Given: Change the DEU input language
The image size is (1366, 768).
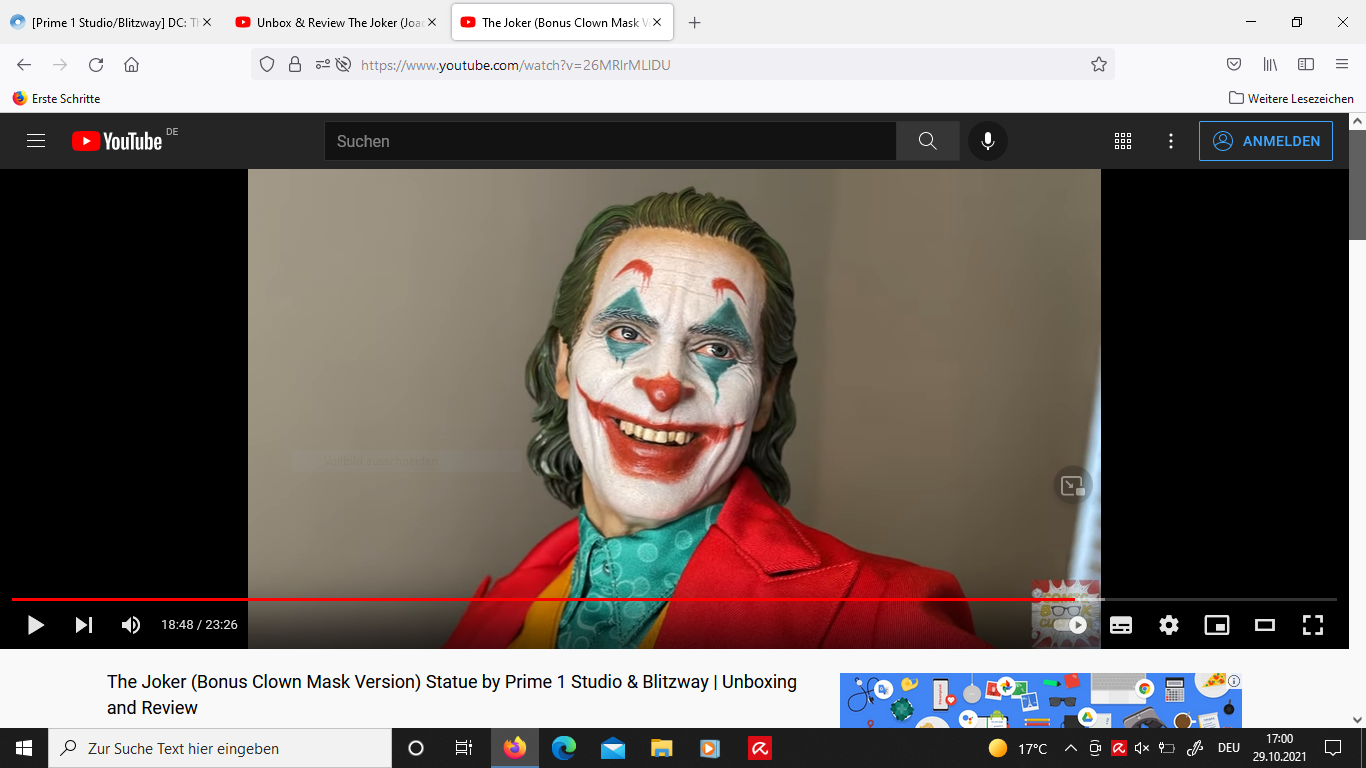Looking at the screenshot, I should (1229, 748).
